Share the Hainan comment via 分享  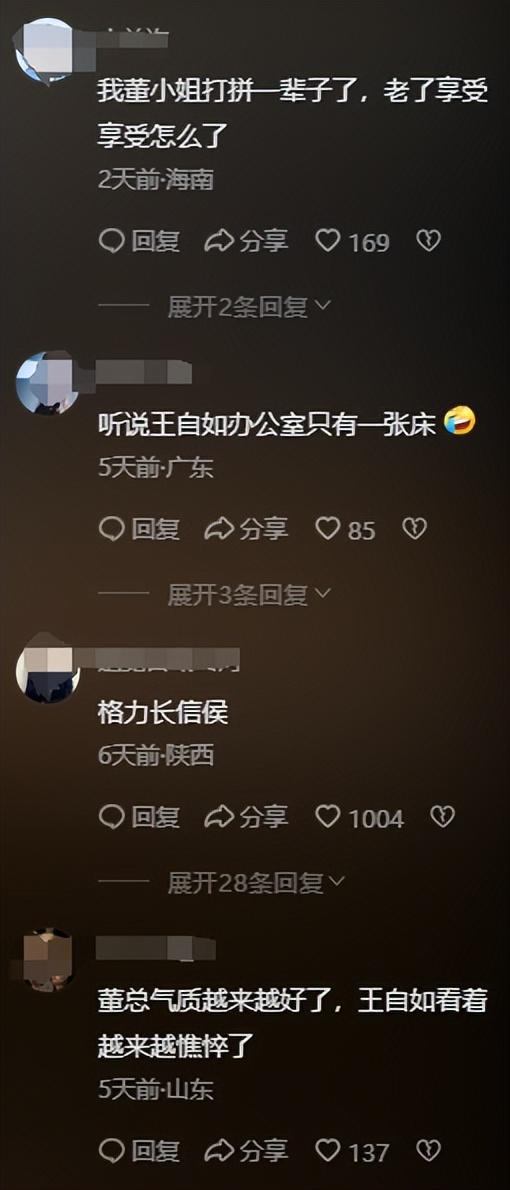pyautogui.click(x=247, y=241)
